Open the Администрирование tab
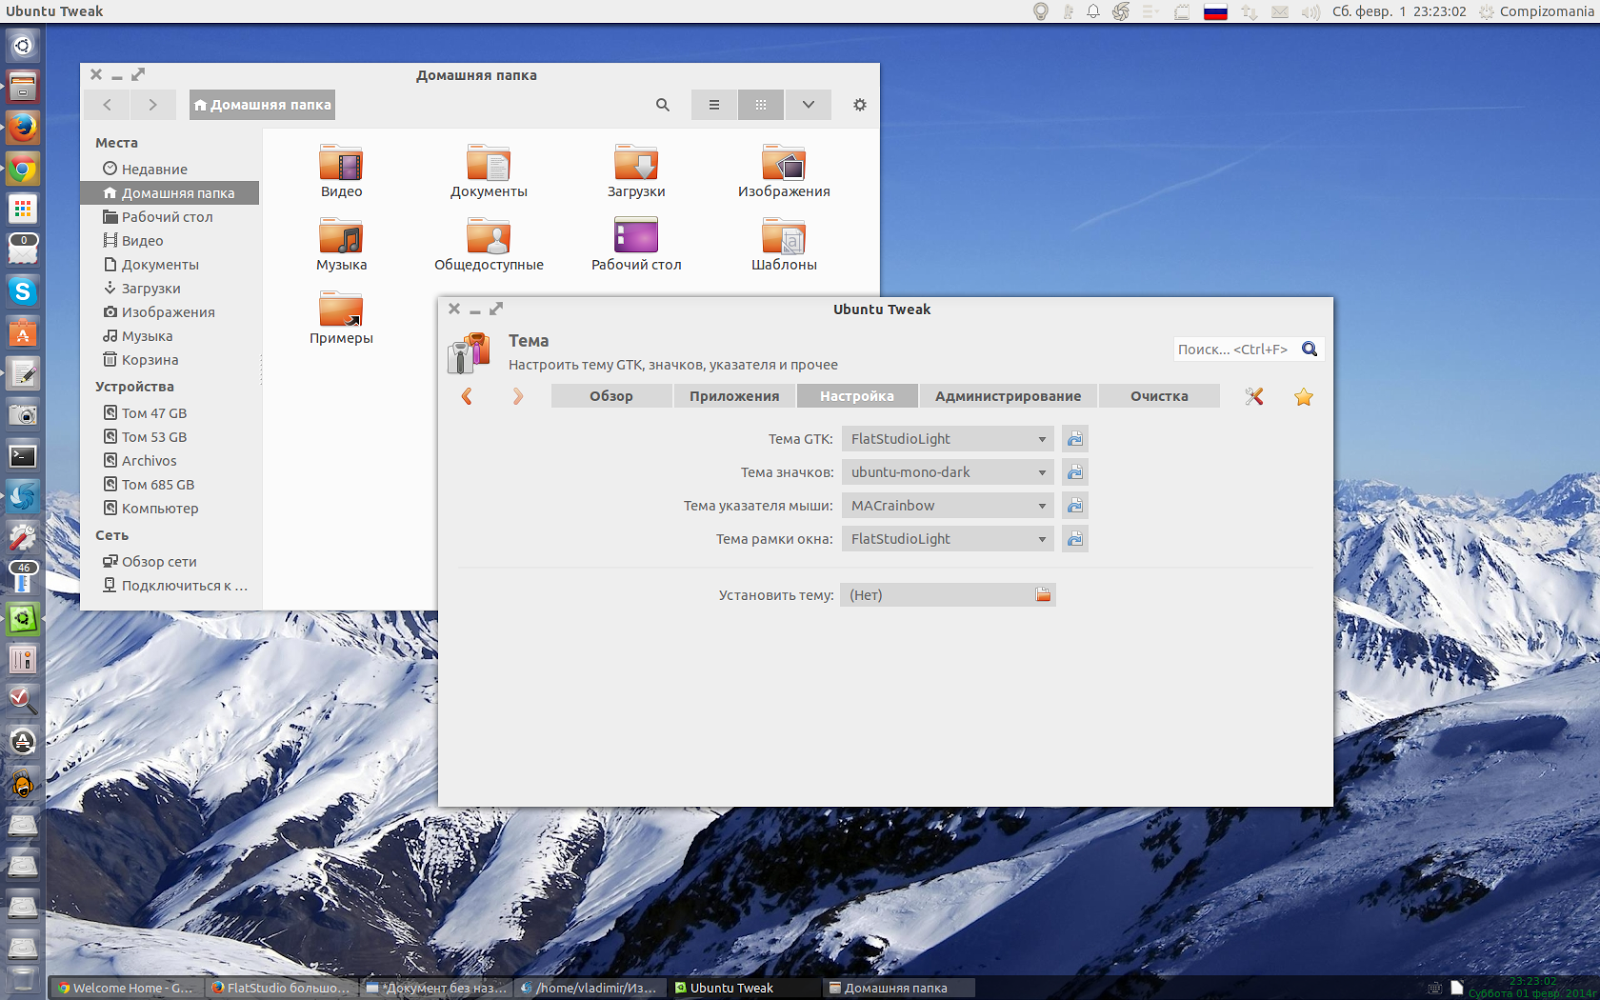1600x1000 pixels. click(x=1008, y=396)
